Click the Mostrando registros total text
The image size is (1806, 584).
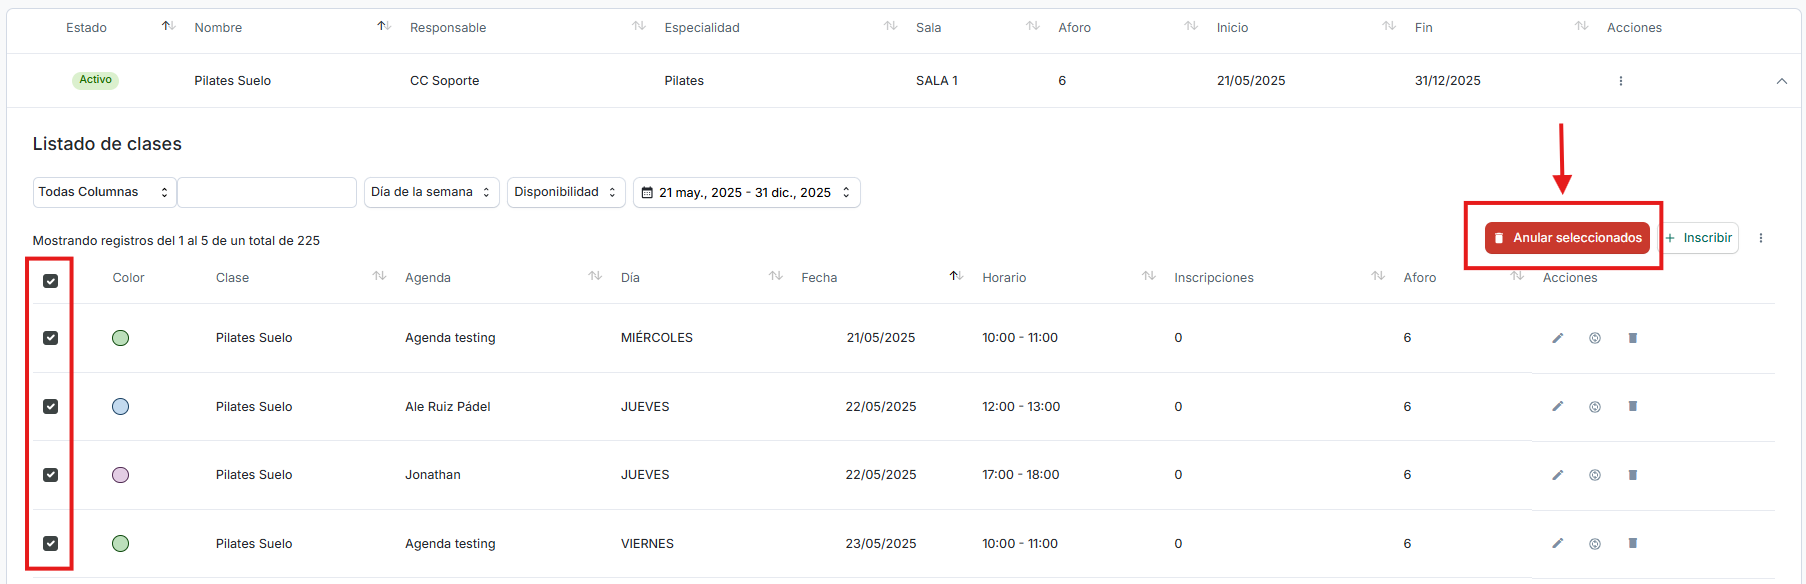176,241
